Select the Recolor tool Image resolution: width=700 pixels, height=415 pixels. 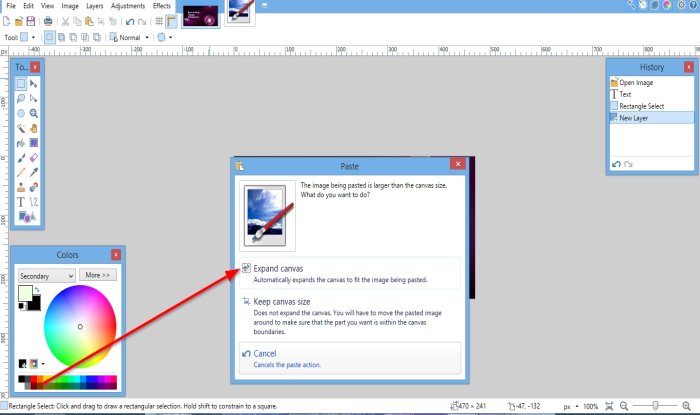(33, 187)
